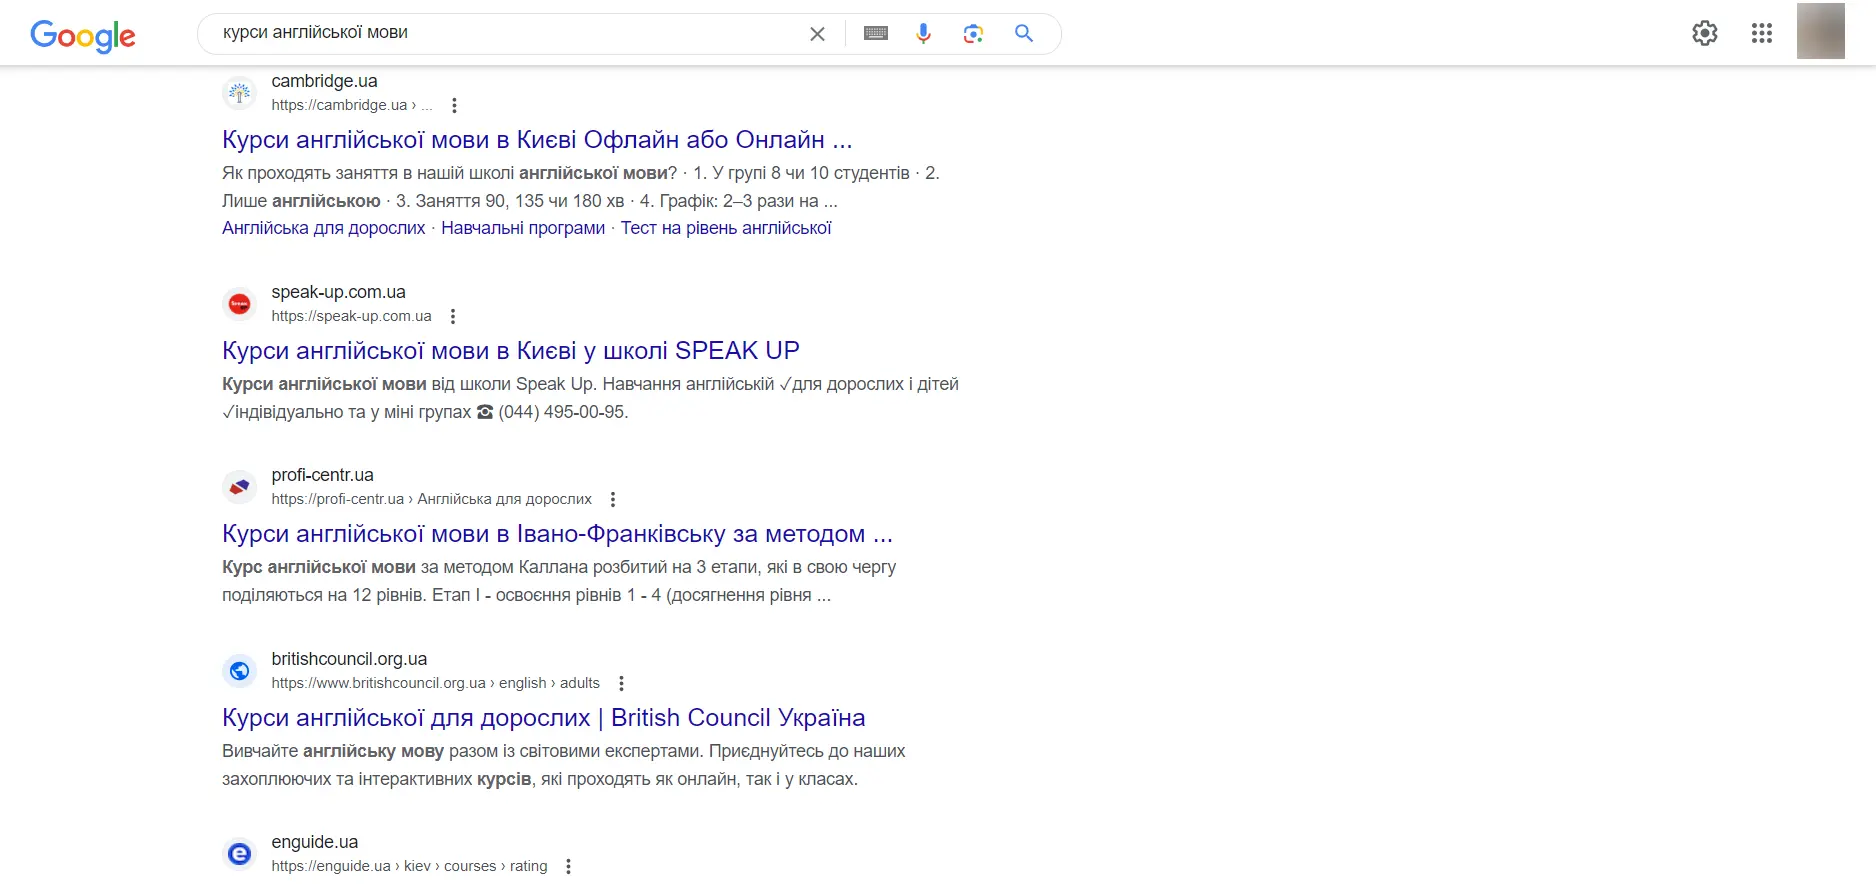Open Навчальні програми sitelink
The height and width of the screenshot is (890, 1876).
click(523, 228)
